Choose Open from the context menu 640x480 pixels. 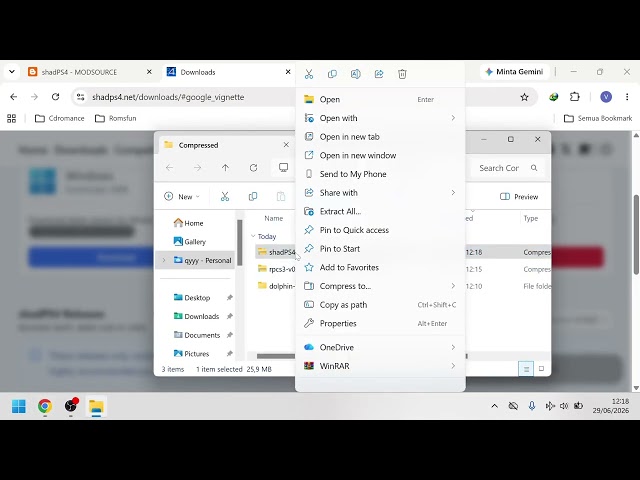pyautogui.click(x=380, y=99)
